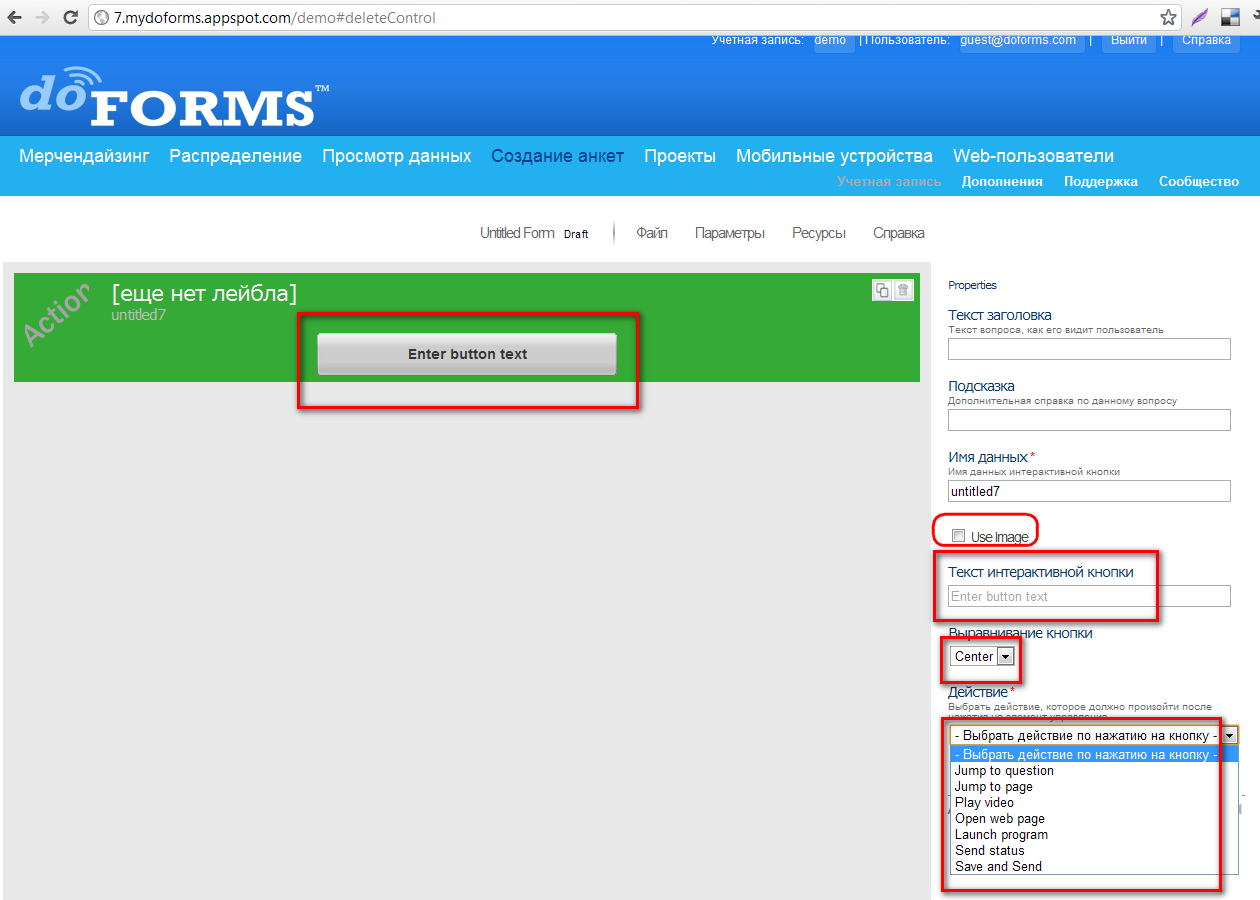1260x900 pixels.
Task: Click the duplicate control icon on green bar
Action: [x=882, y=290]
